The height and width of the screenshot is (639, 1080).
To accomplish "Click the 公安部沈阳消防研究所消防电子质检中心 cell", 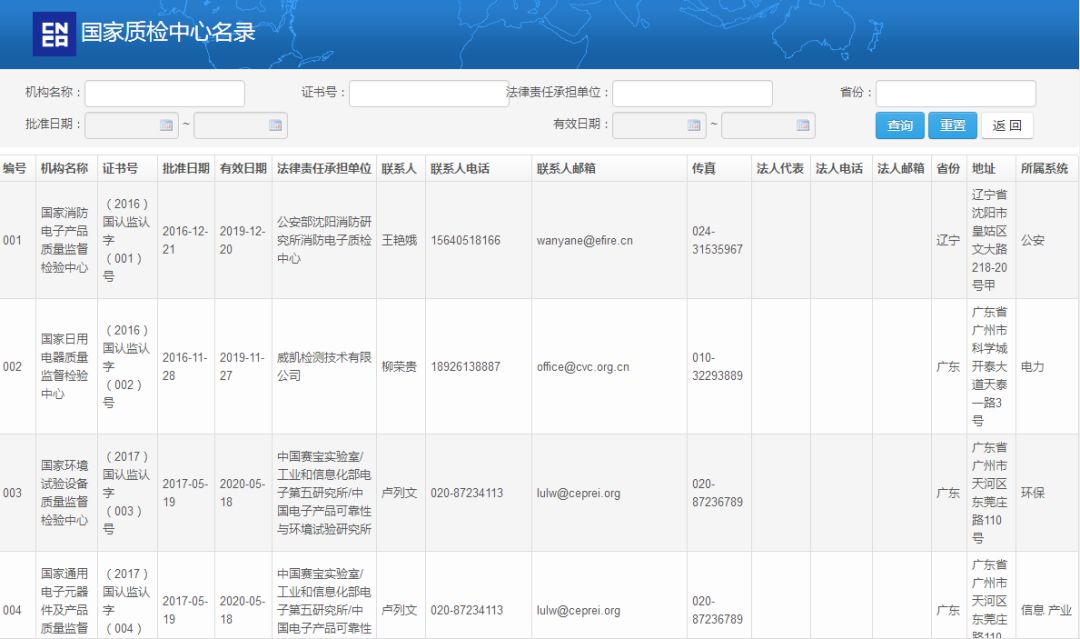I will (x=324, y=240).
